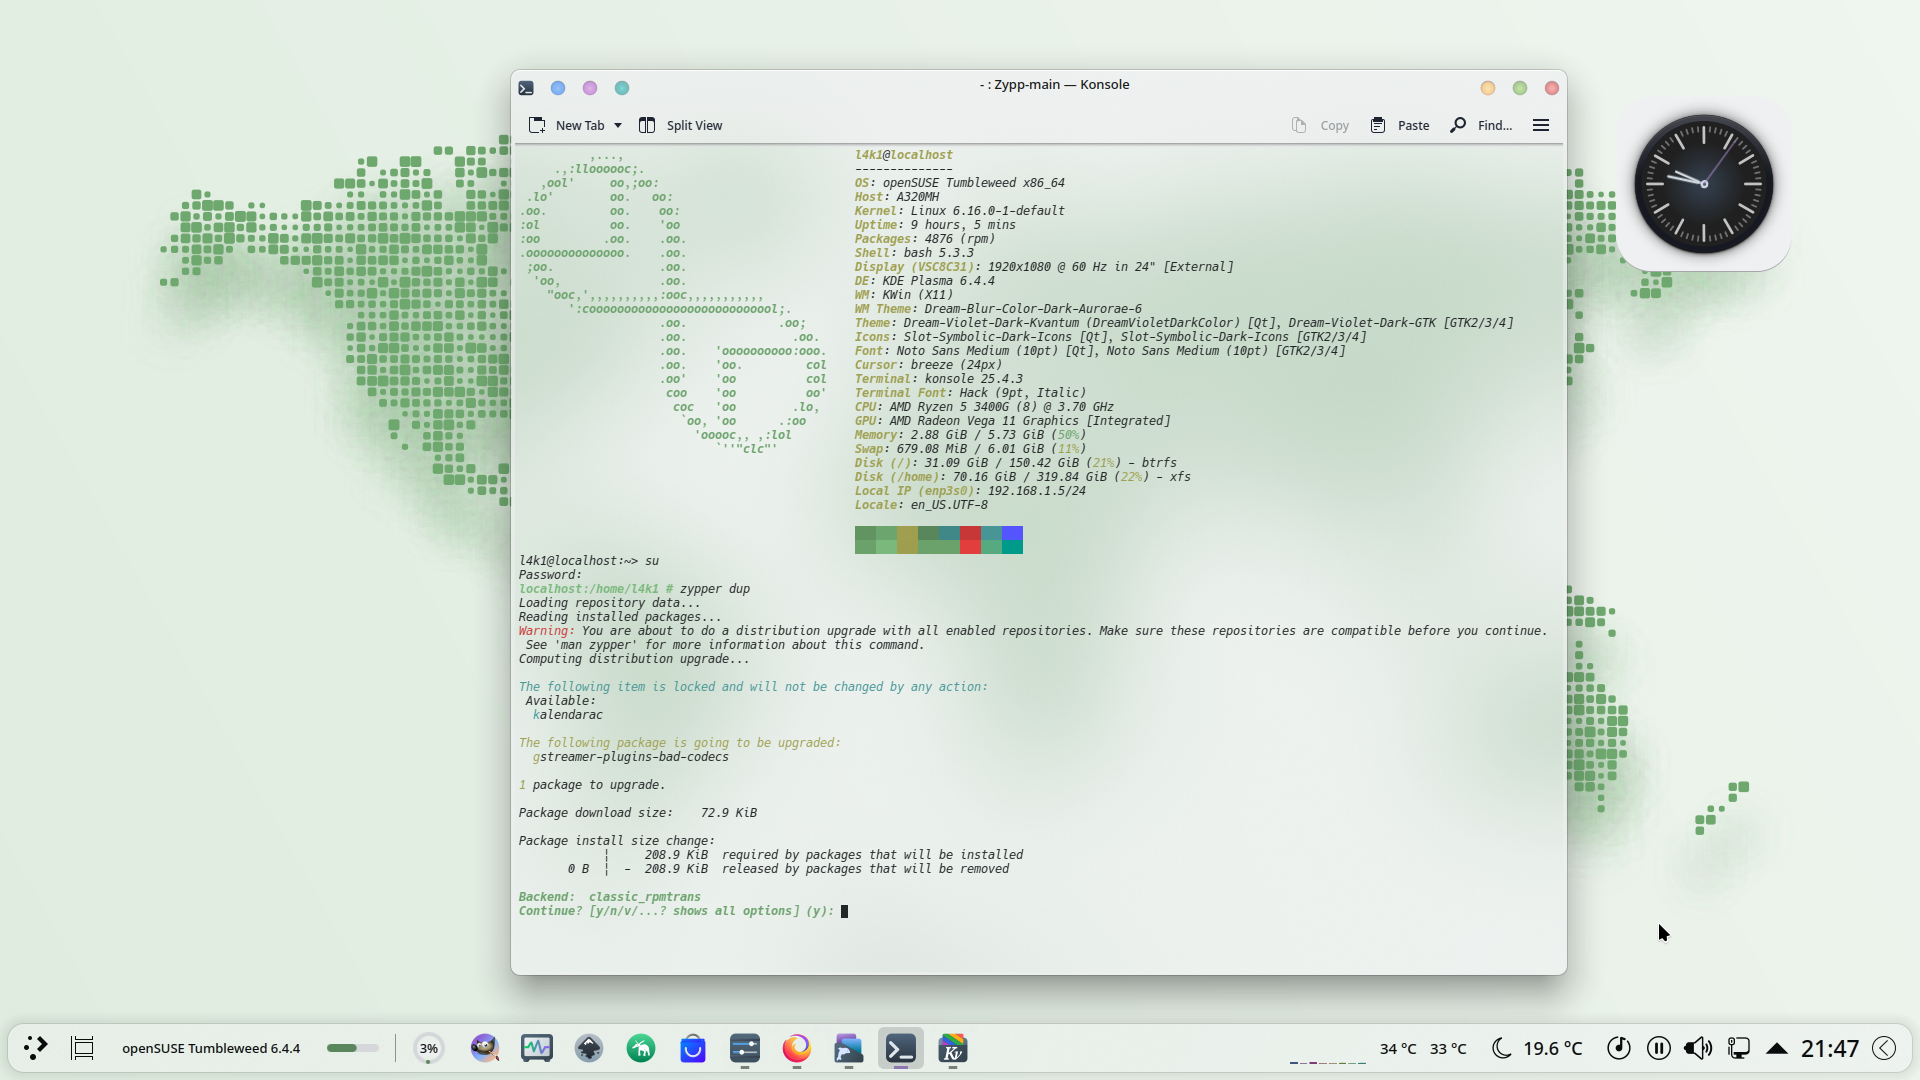Click the red color block in terminal palette
The height and width of the screenshot is (1080, 1920).
(x=970, y=540)
